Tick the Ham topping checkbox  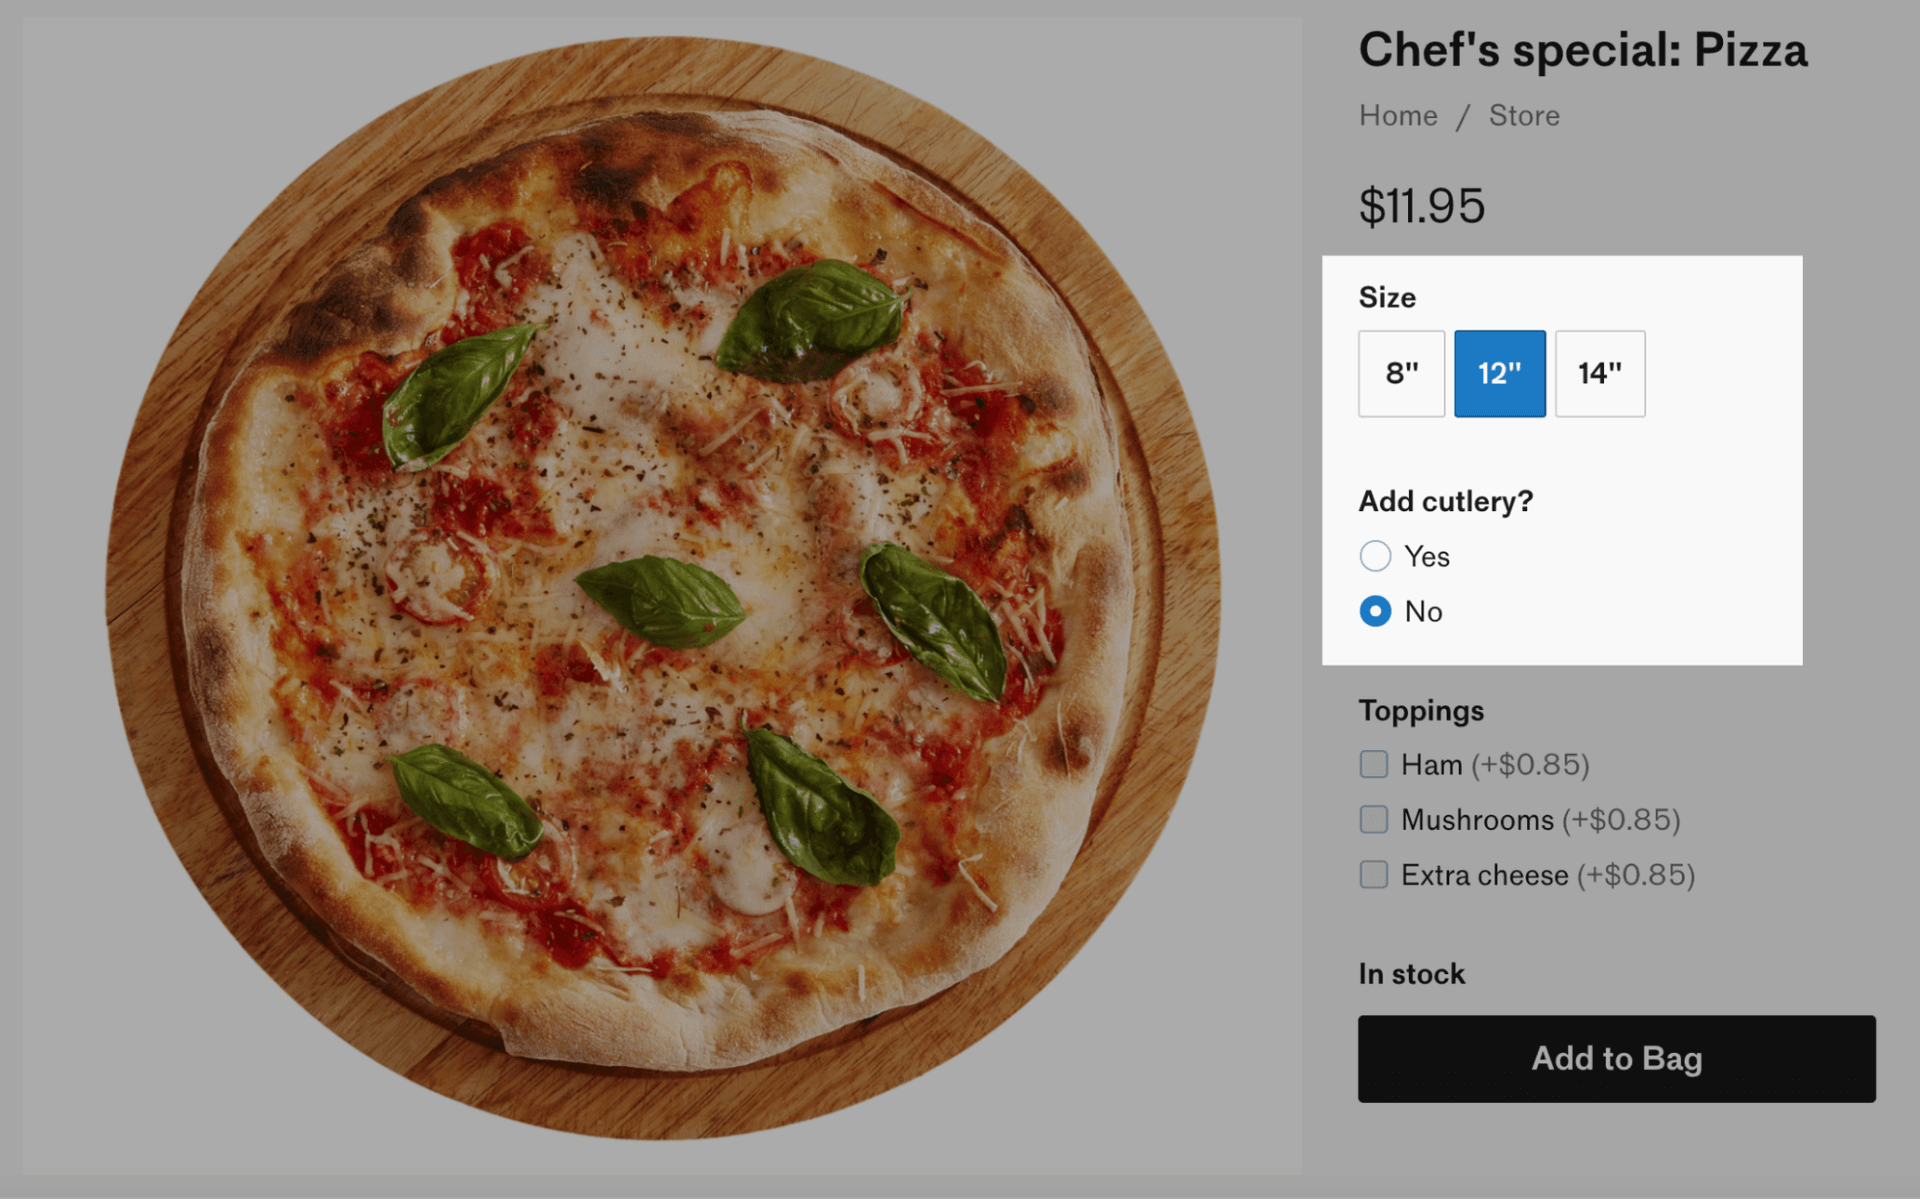1374,765
